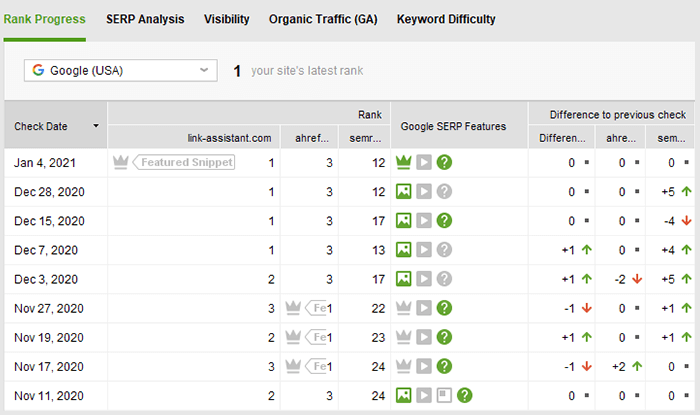
Task: Click the semrush rank 22 in Nov 27, 2020 row
Action: click(x=379, y=308)
